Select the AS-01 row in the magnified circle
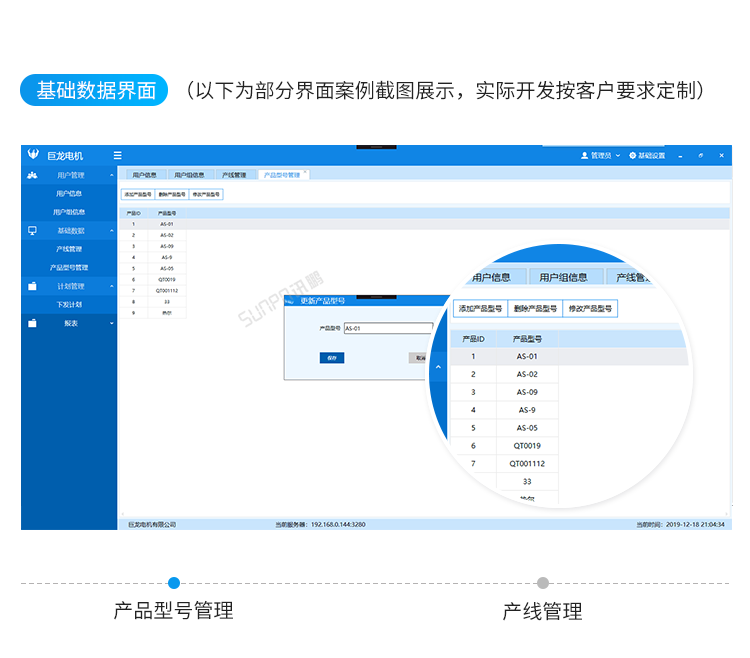Screen dimensions: 750x658 click(569, 356)
